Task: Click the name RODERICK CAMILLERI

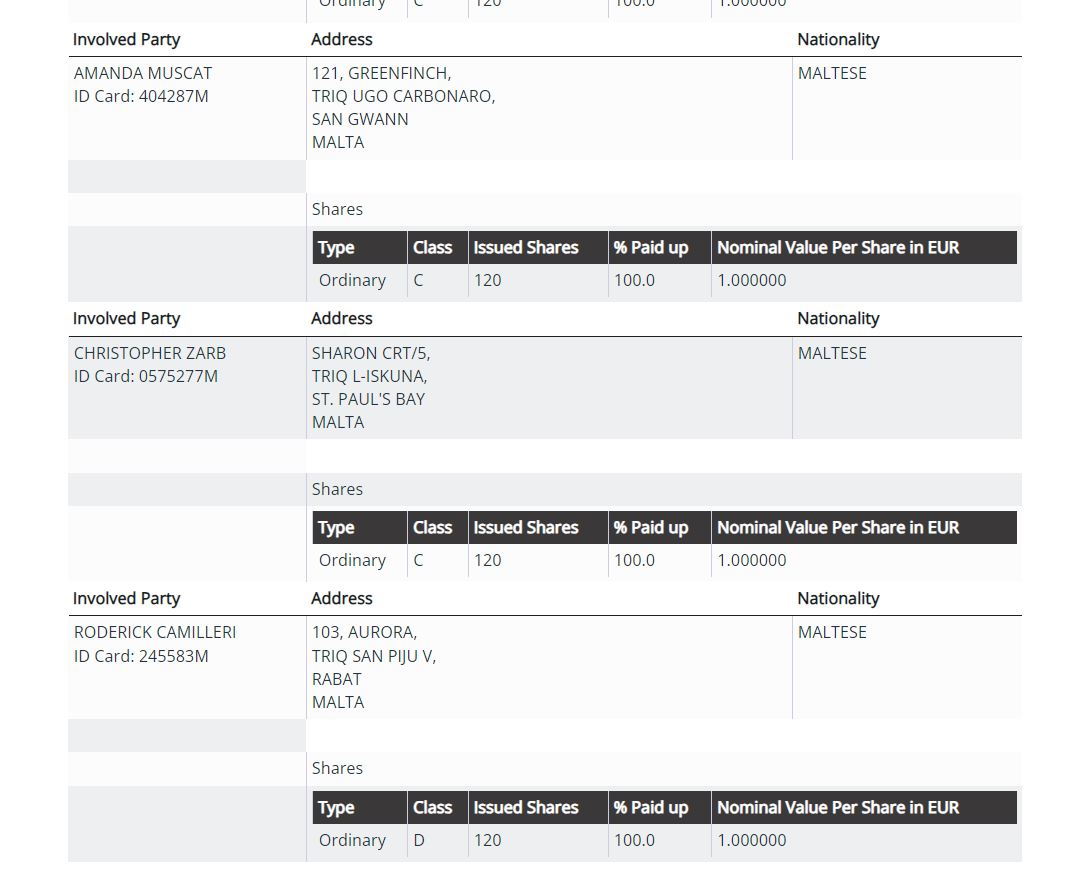Action: pos(155,632)
